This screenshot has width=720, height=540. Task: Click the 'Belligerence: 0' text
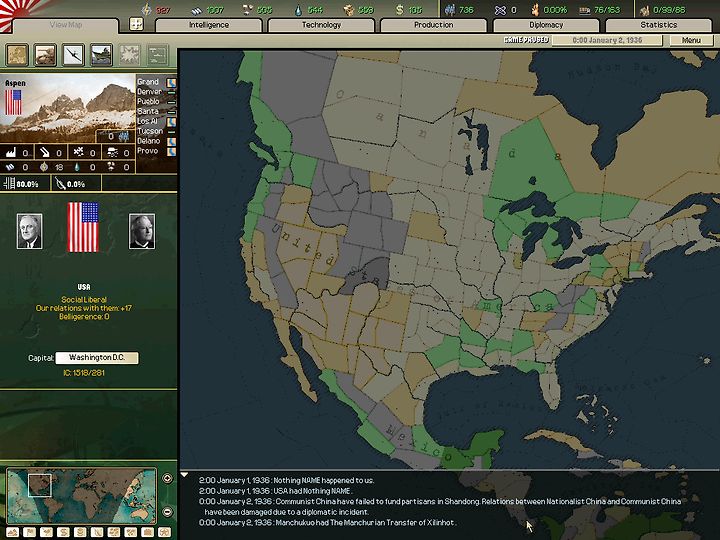click(84, 316)
